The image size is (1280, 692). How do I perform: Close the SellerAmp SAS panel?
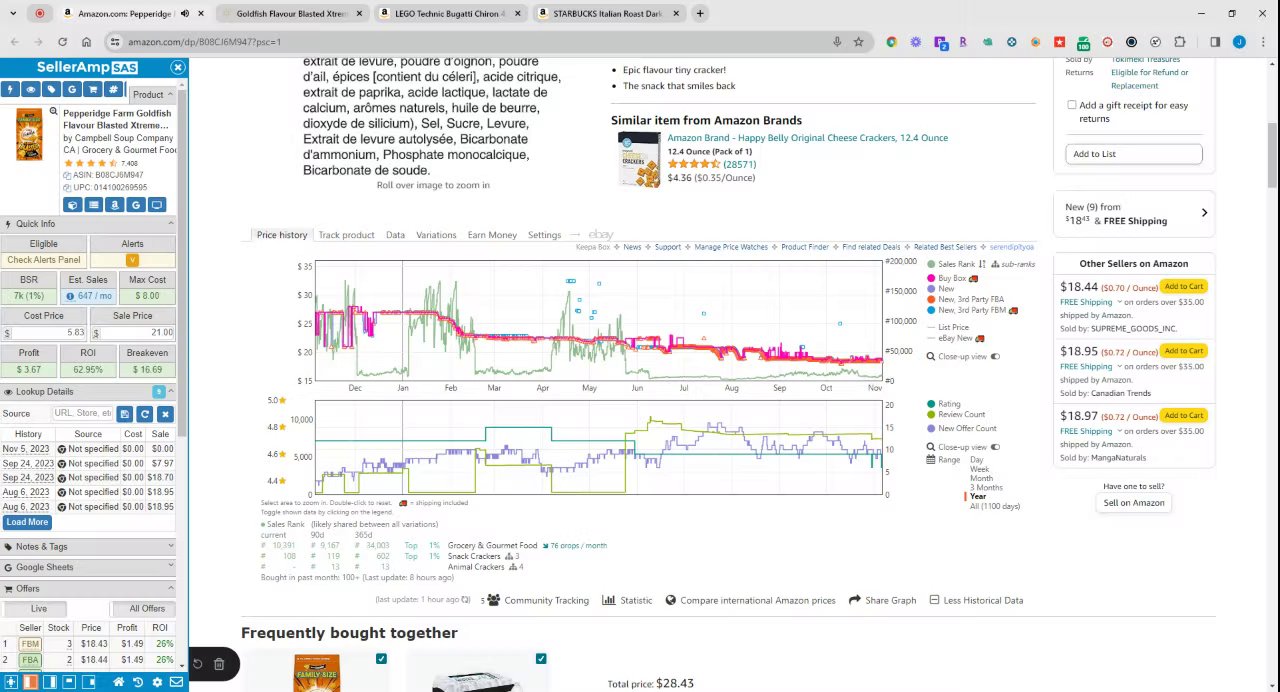[x=177, y=67]
